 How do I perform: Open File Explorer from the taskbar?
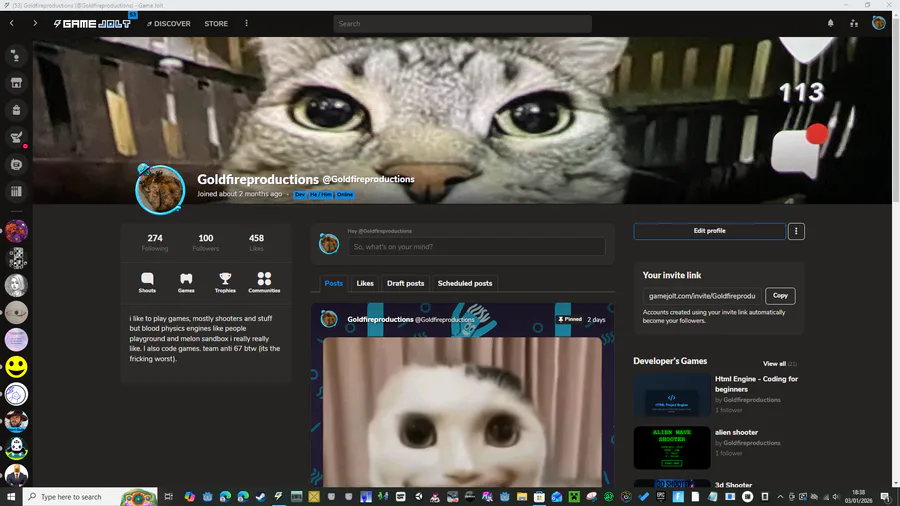[522, 497]
